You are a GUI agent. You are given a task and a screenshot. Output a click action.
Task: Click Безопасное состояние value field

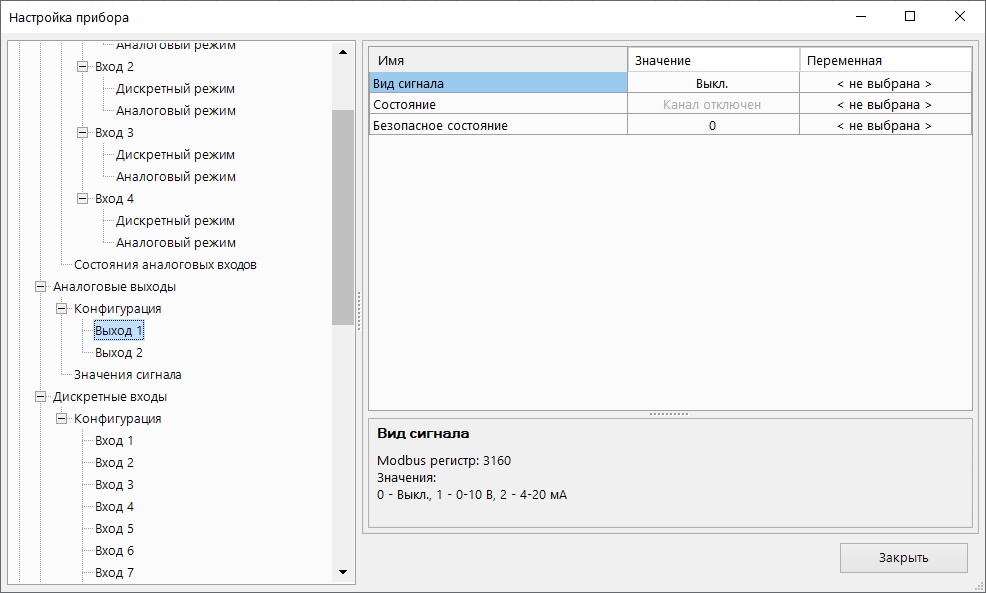712,126
